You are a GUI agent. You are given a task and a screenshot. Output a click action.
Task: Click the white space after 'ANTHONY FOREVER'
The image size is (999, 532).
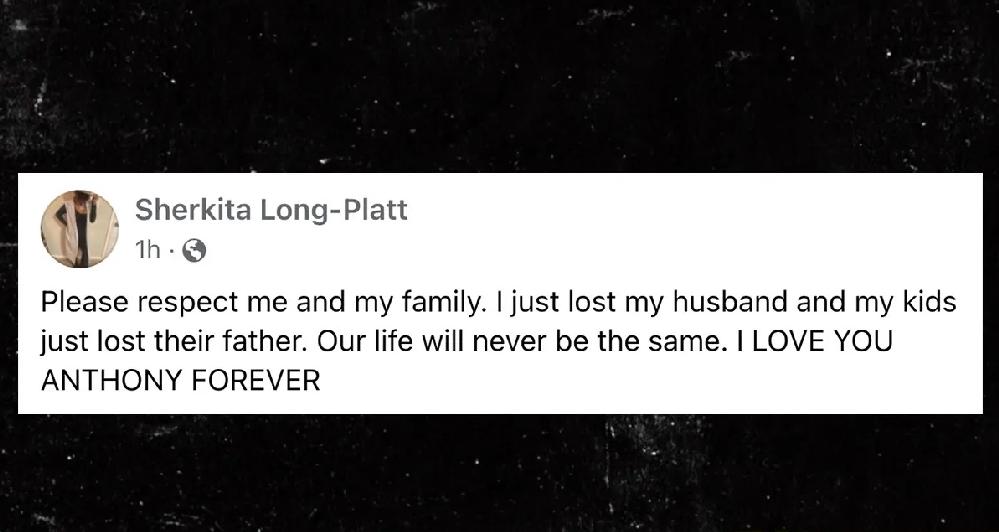point(650,381)
